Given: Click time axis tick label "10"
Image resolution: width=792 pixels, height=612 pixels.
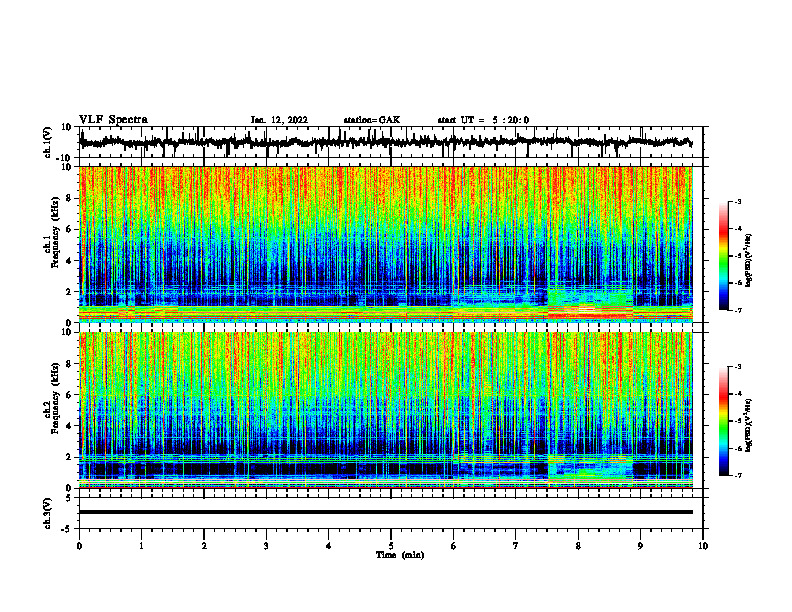Looking at the screenshot, I should 703,546.
